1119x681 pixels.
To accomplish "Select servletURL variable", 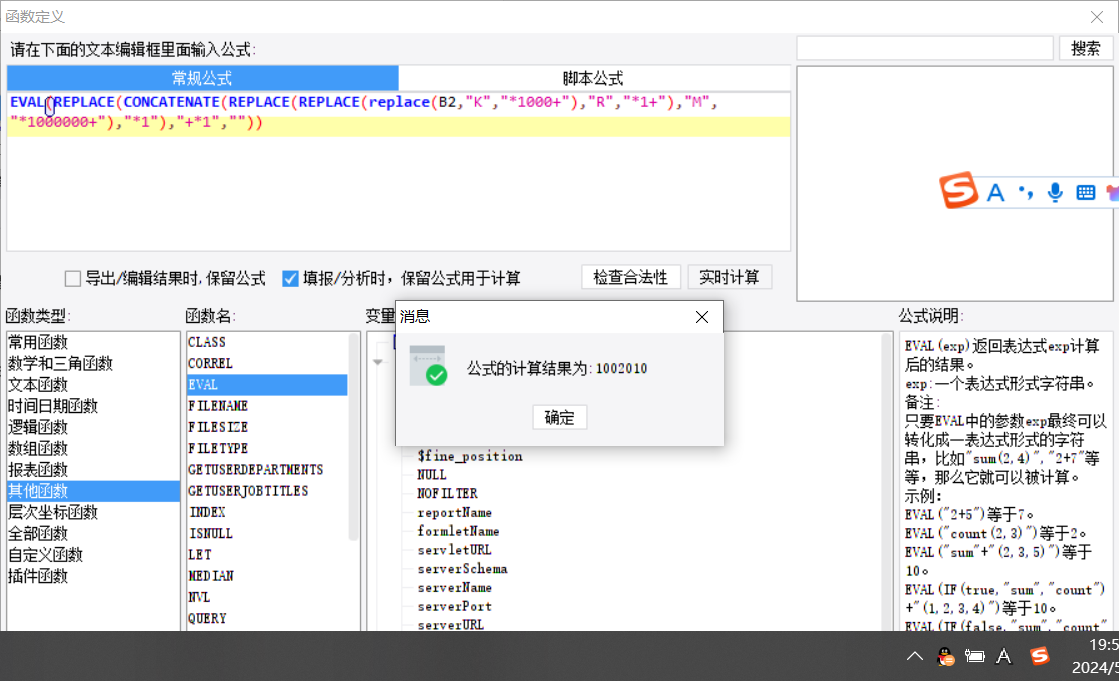I will (x=455, y=550).
